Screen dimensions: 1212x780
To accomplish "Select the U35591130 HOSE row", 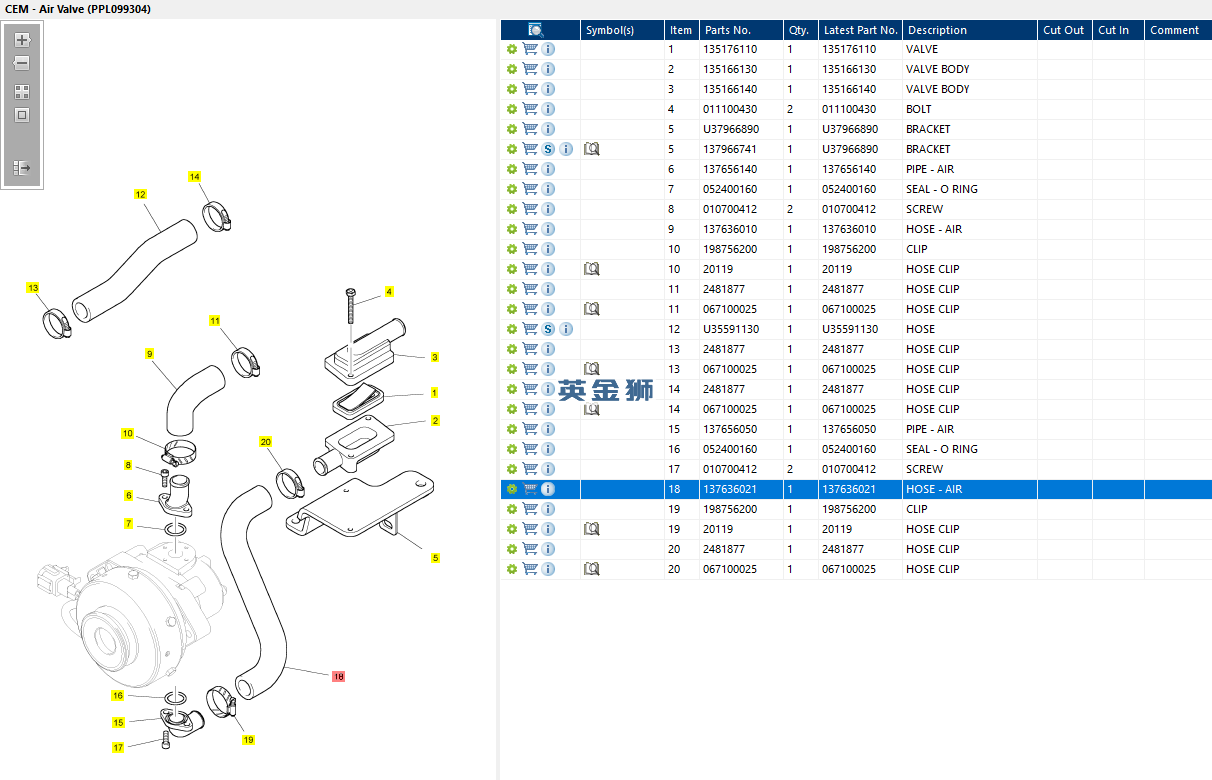I will point(856,329).
